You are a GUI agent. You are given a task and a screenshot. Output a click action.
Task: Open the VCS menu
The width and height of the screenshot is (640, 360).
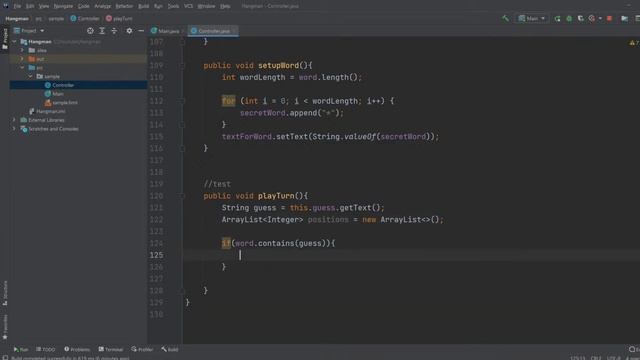click(x=188, y=6)
